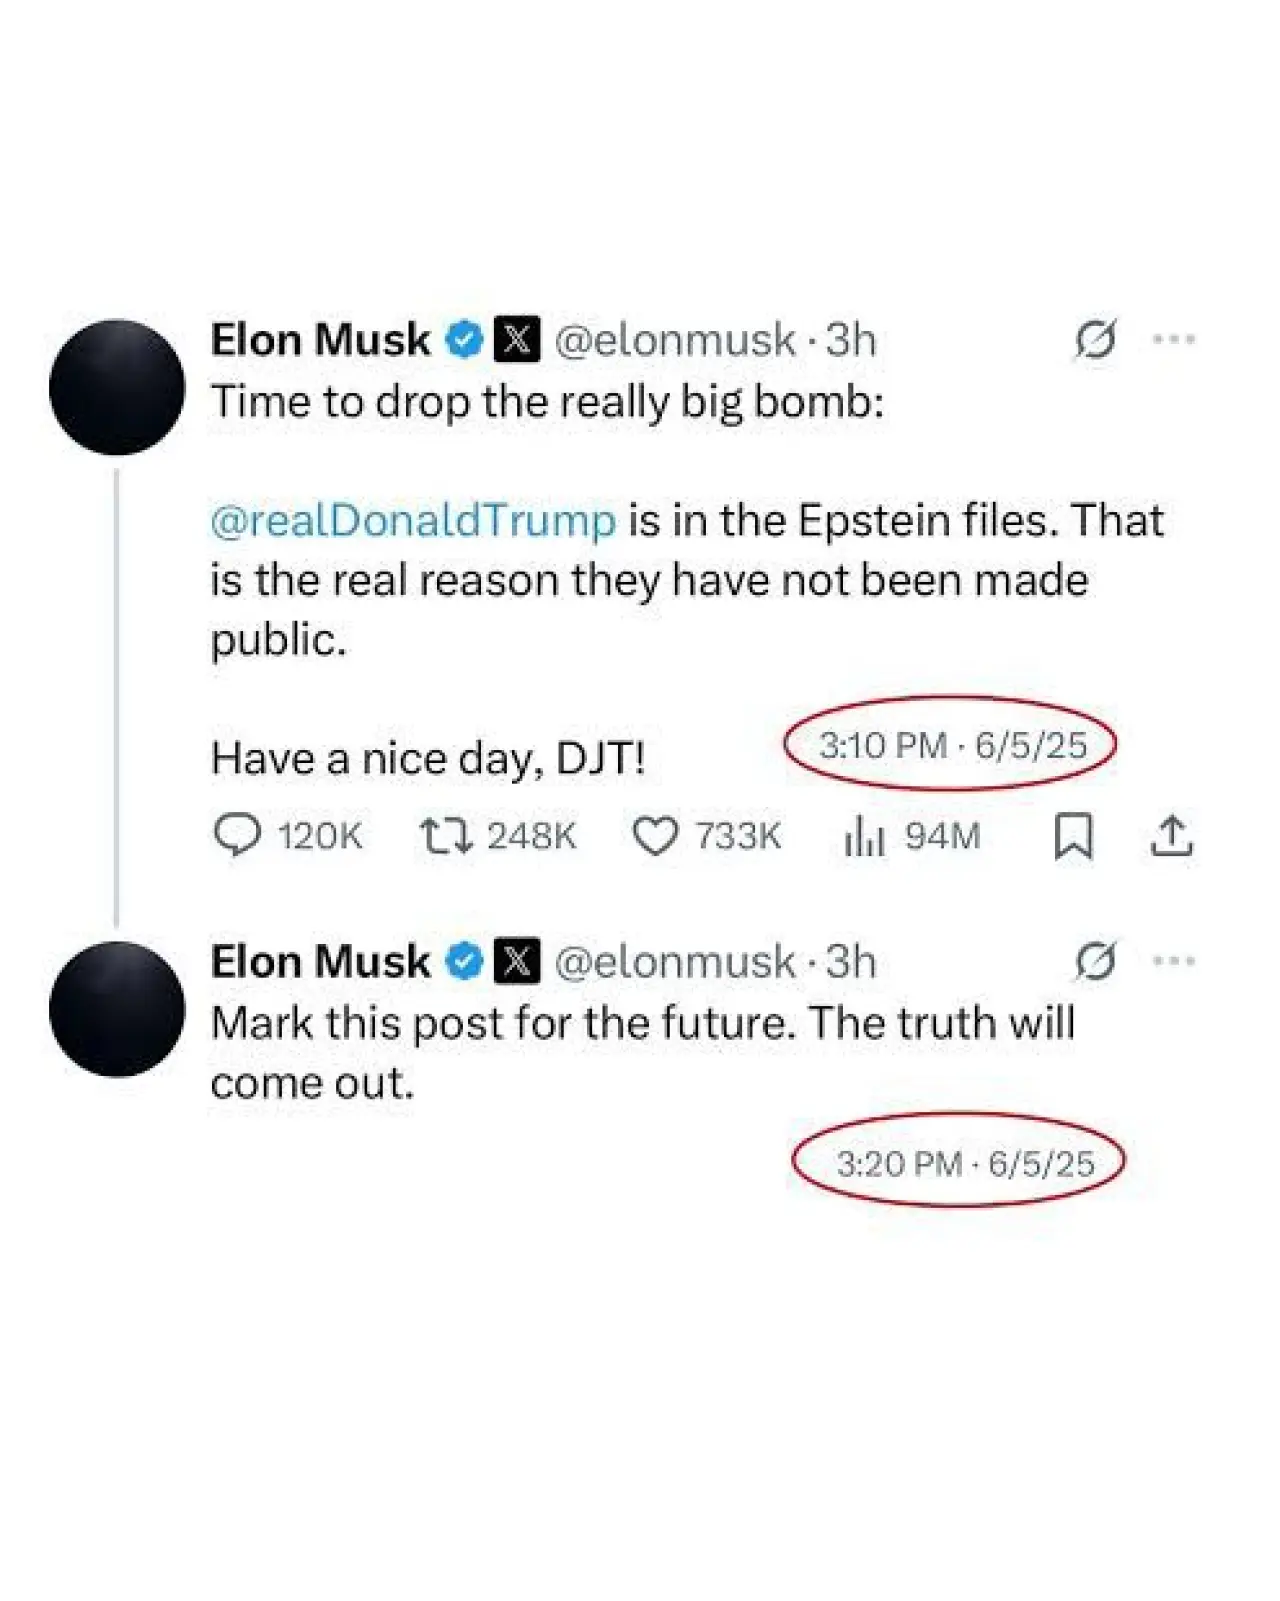This screenshot has width=1280, height=1601.
Task: Click verified badge on first post
Action: (464, 340)
